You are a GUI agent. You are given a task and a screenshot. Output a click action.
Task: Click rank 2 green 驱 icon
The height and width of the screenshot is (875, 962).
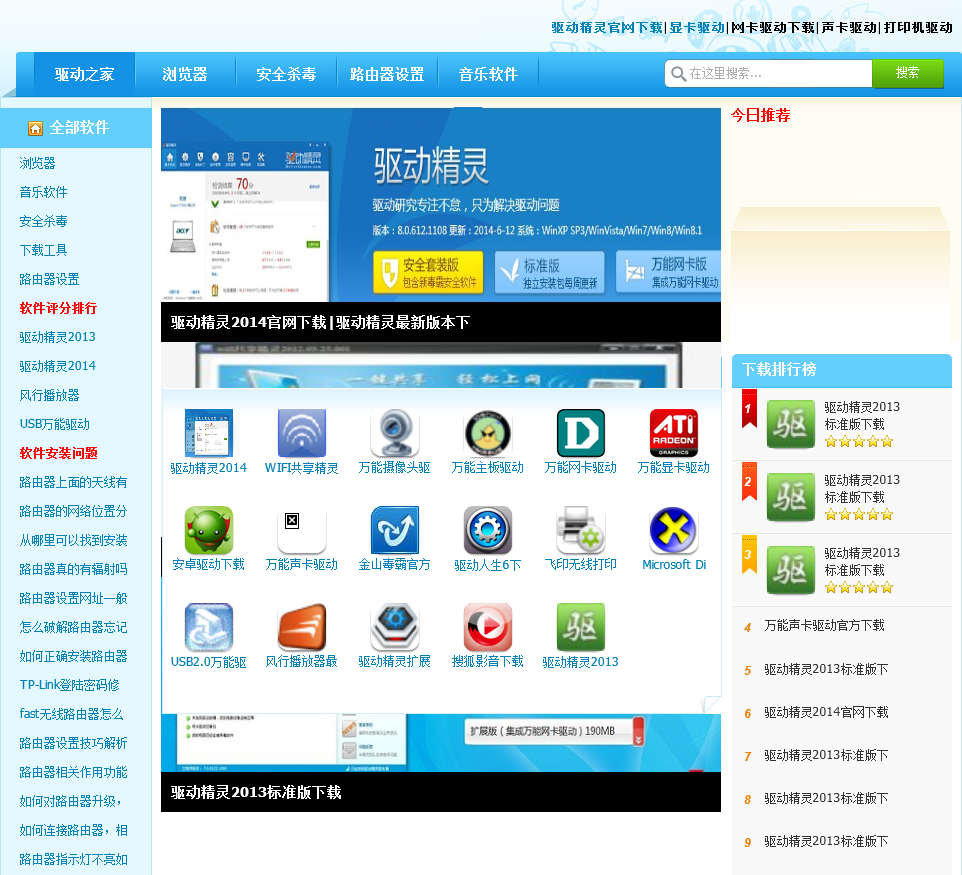[x=791, y=497]
